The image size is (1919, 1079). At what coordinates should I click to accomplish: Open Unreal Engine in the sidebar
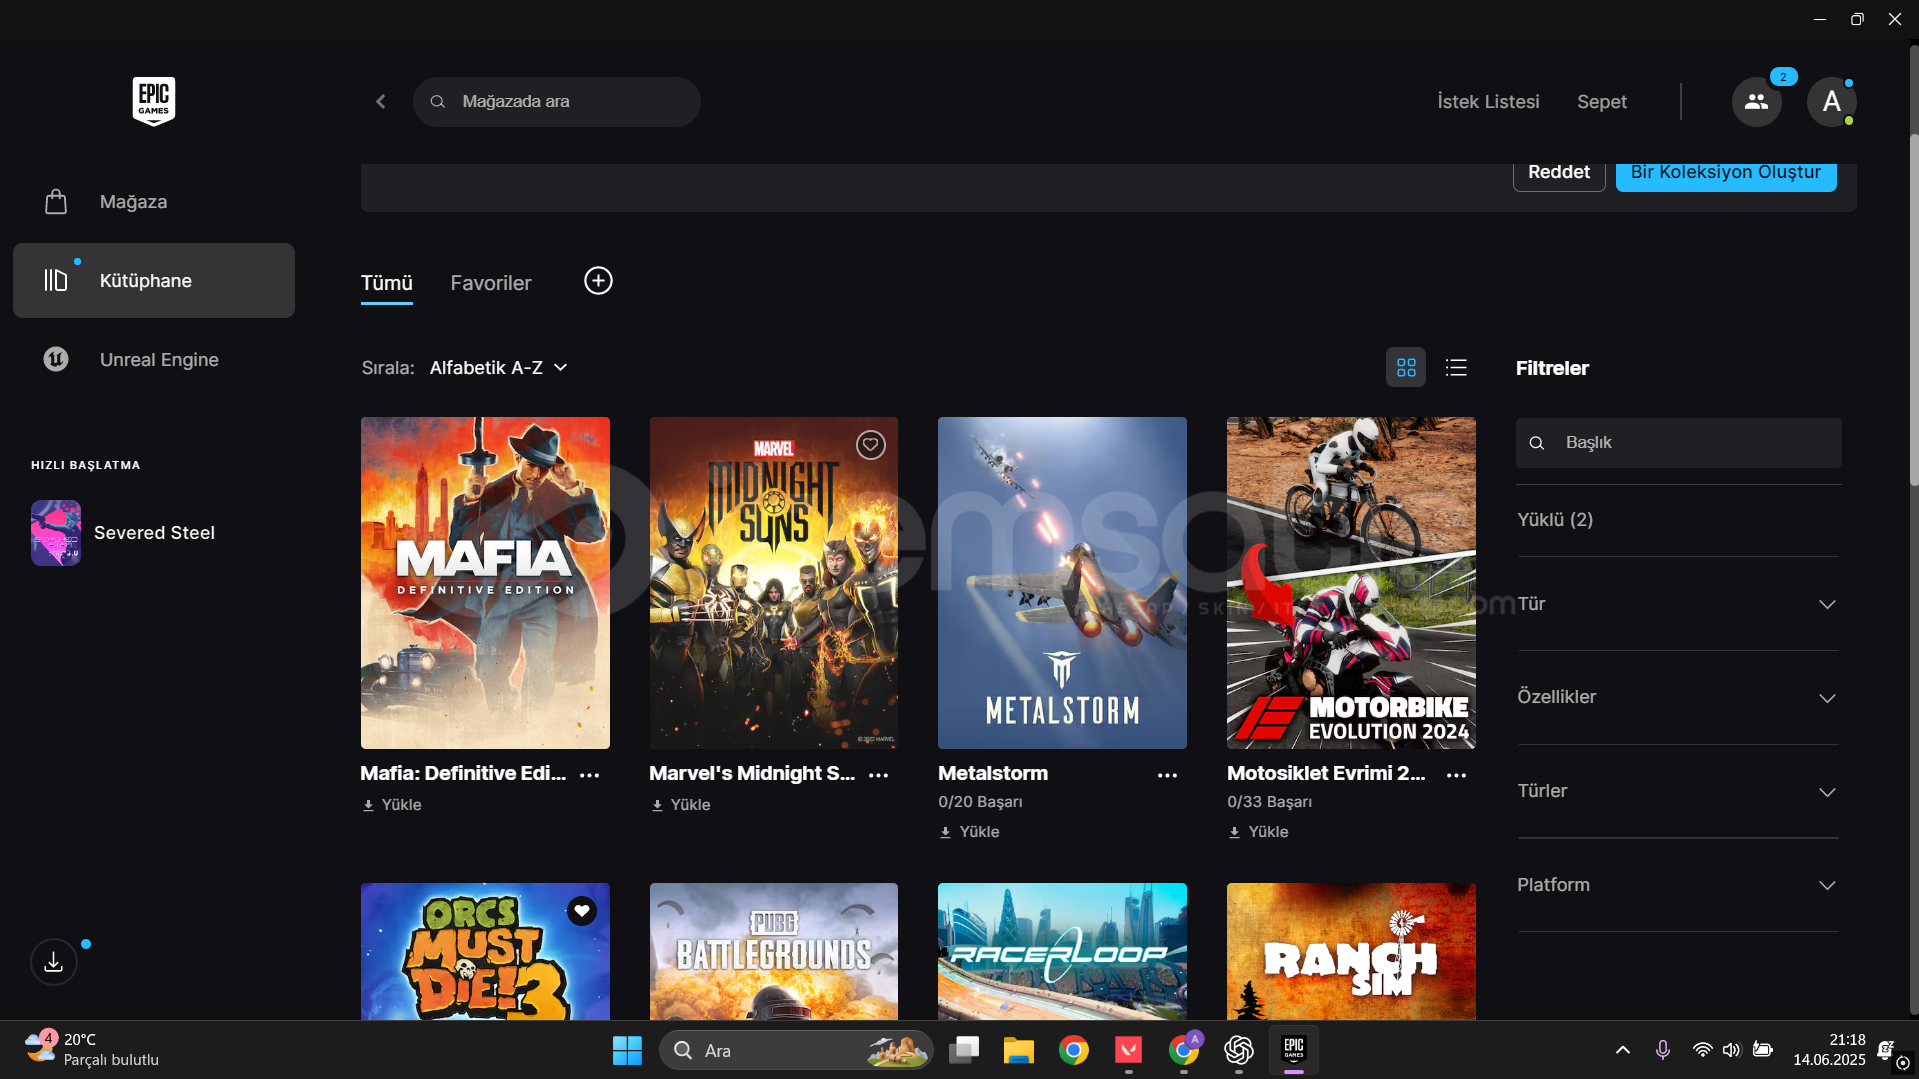(154, 360)
